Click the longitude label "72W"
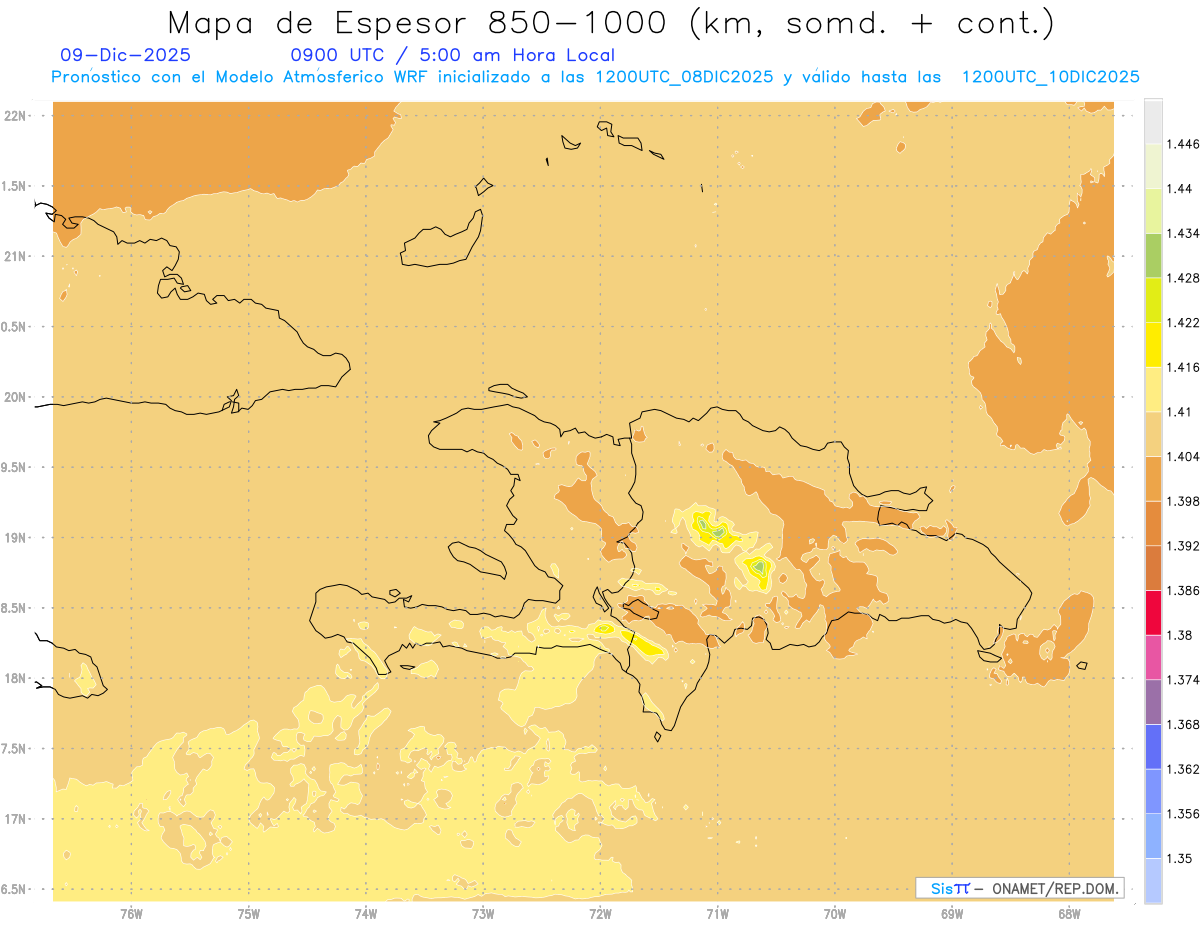This screenshot has width=1200, height=927. pos(600,914)
